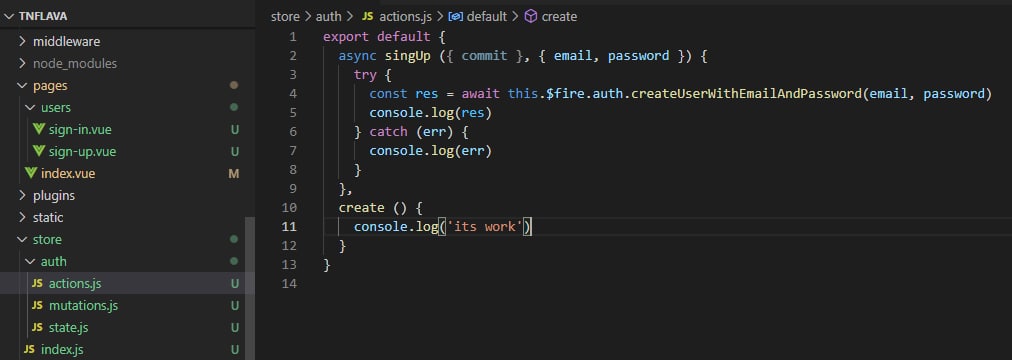Click the 'its work' string literal
The image size is (1012, 360).
pyautogui.click(x=485, y=226)
